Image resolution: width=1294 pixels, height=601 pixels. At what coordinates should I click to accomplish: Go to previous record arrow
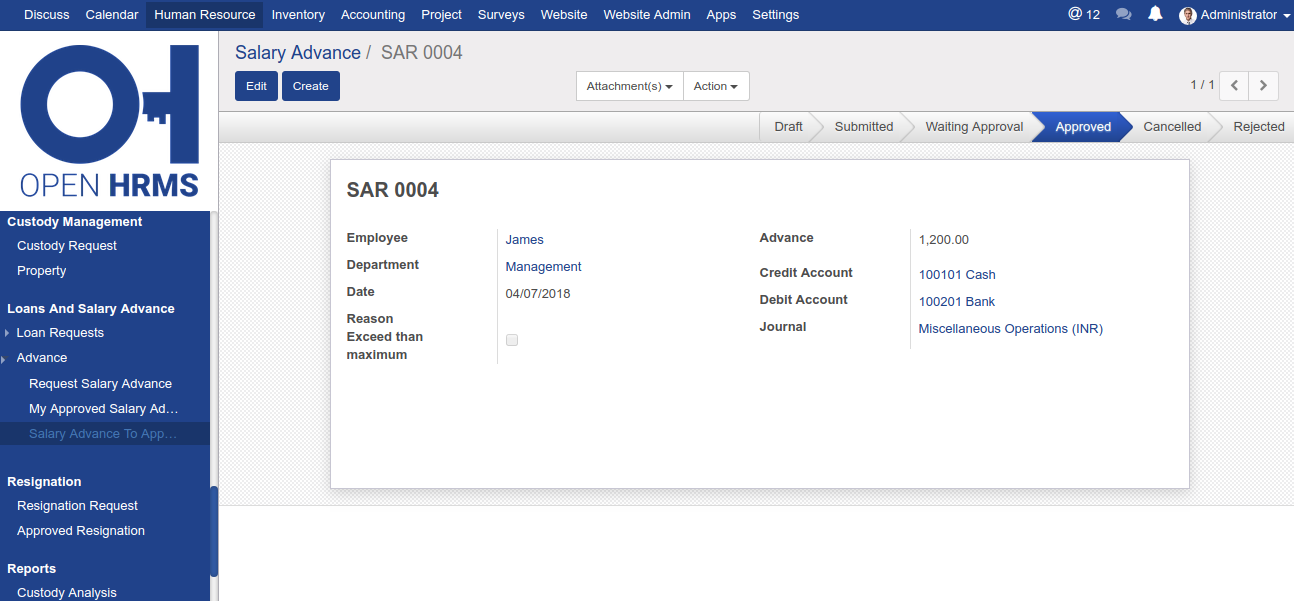pos(1234,86)
